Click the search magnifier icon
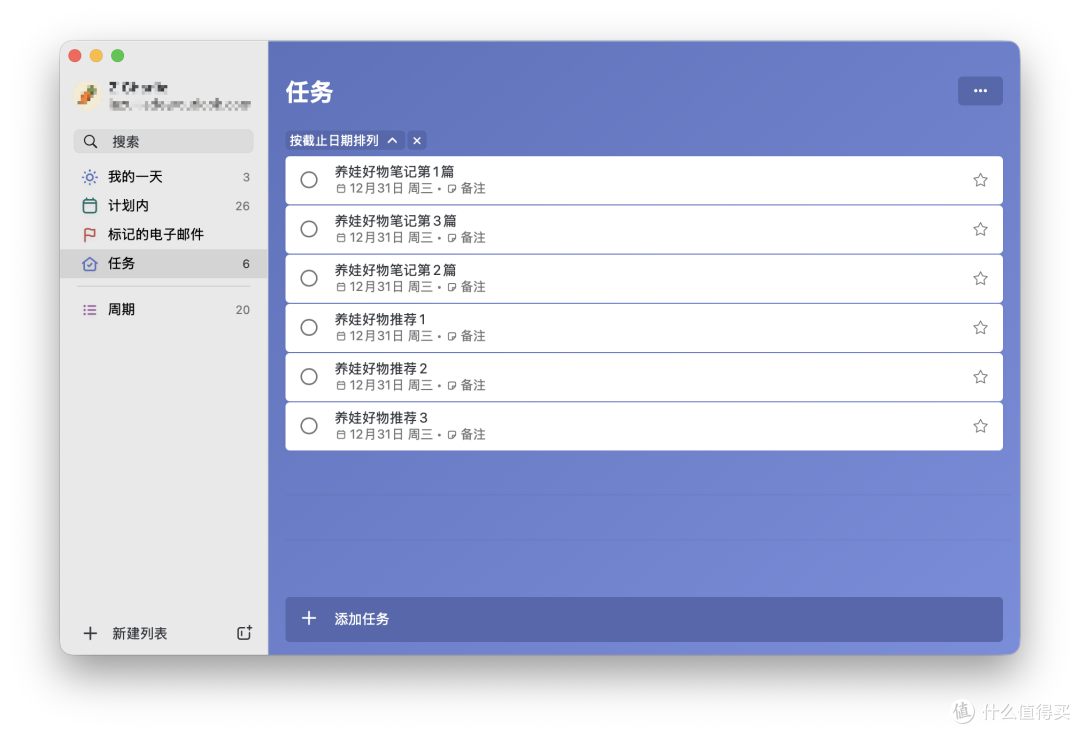The width and height of the screenshot is (1080, 734). [x=90, y=141]
